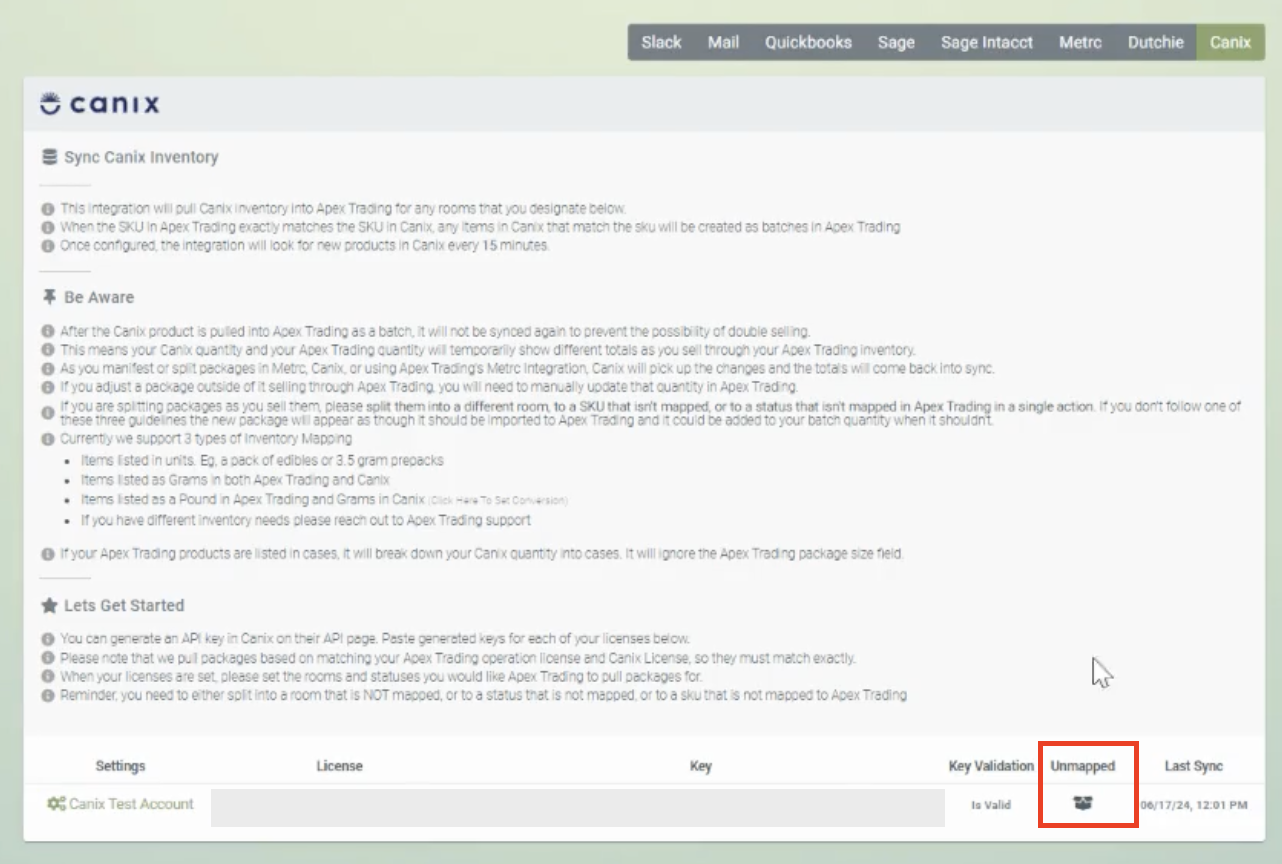
Task: Click the star icon beside Lets Get Started
Action: pyautogui.click(x=49, y=605)
